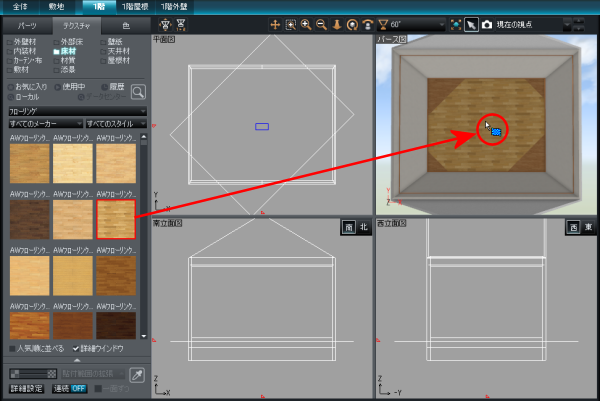Click the zoom in magnifier icon
This screenshot has height=401, width=600.
tap(305, 23)
